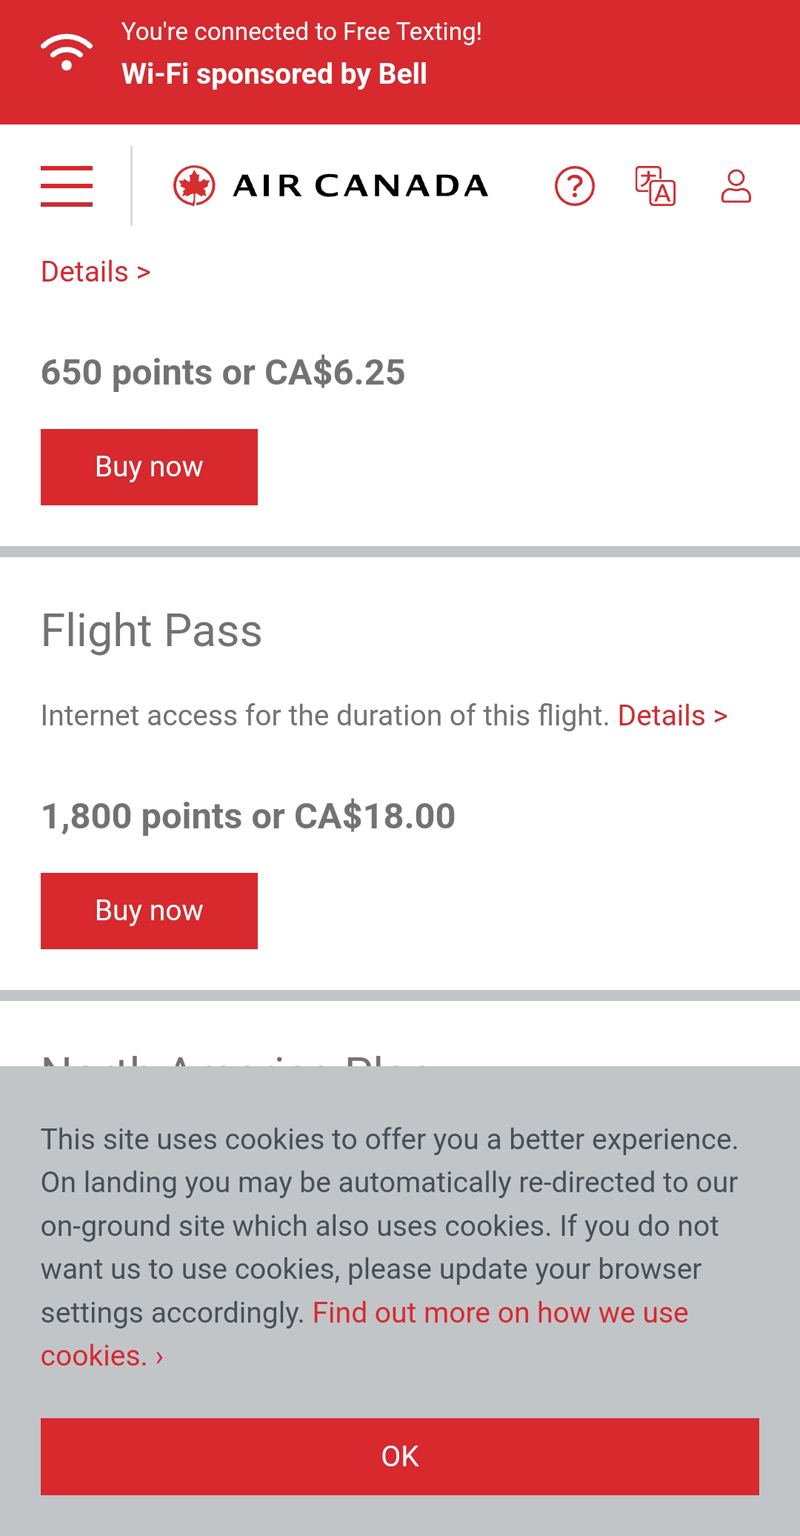Viewport: 800px width, 1536px height.
Task: Click the 1,800 points or CA$18.00 price
Action: pyautogui.click(x=248, y=817)
